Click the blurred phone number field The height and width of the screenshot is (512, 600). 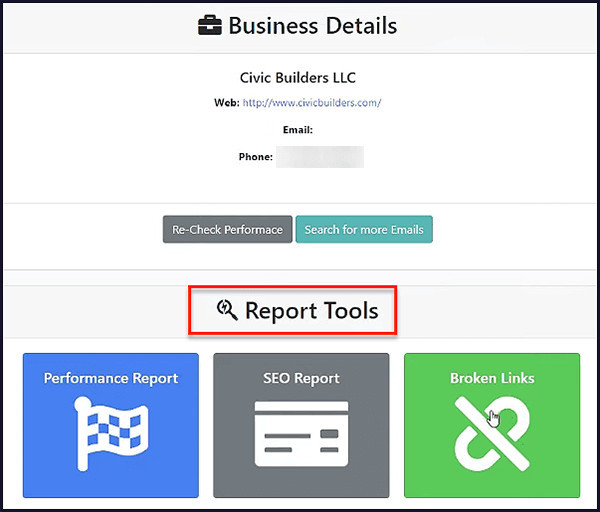coord(320,157)
